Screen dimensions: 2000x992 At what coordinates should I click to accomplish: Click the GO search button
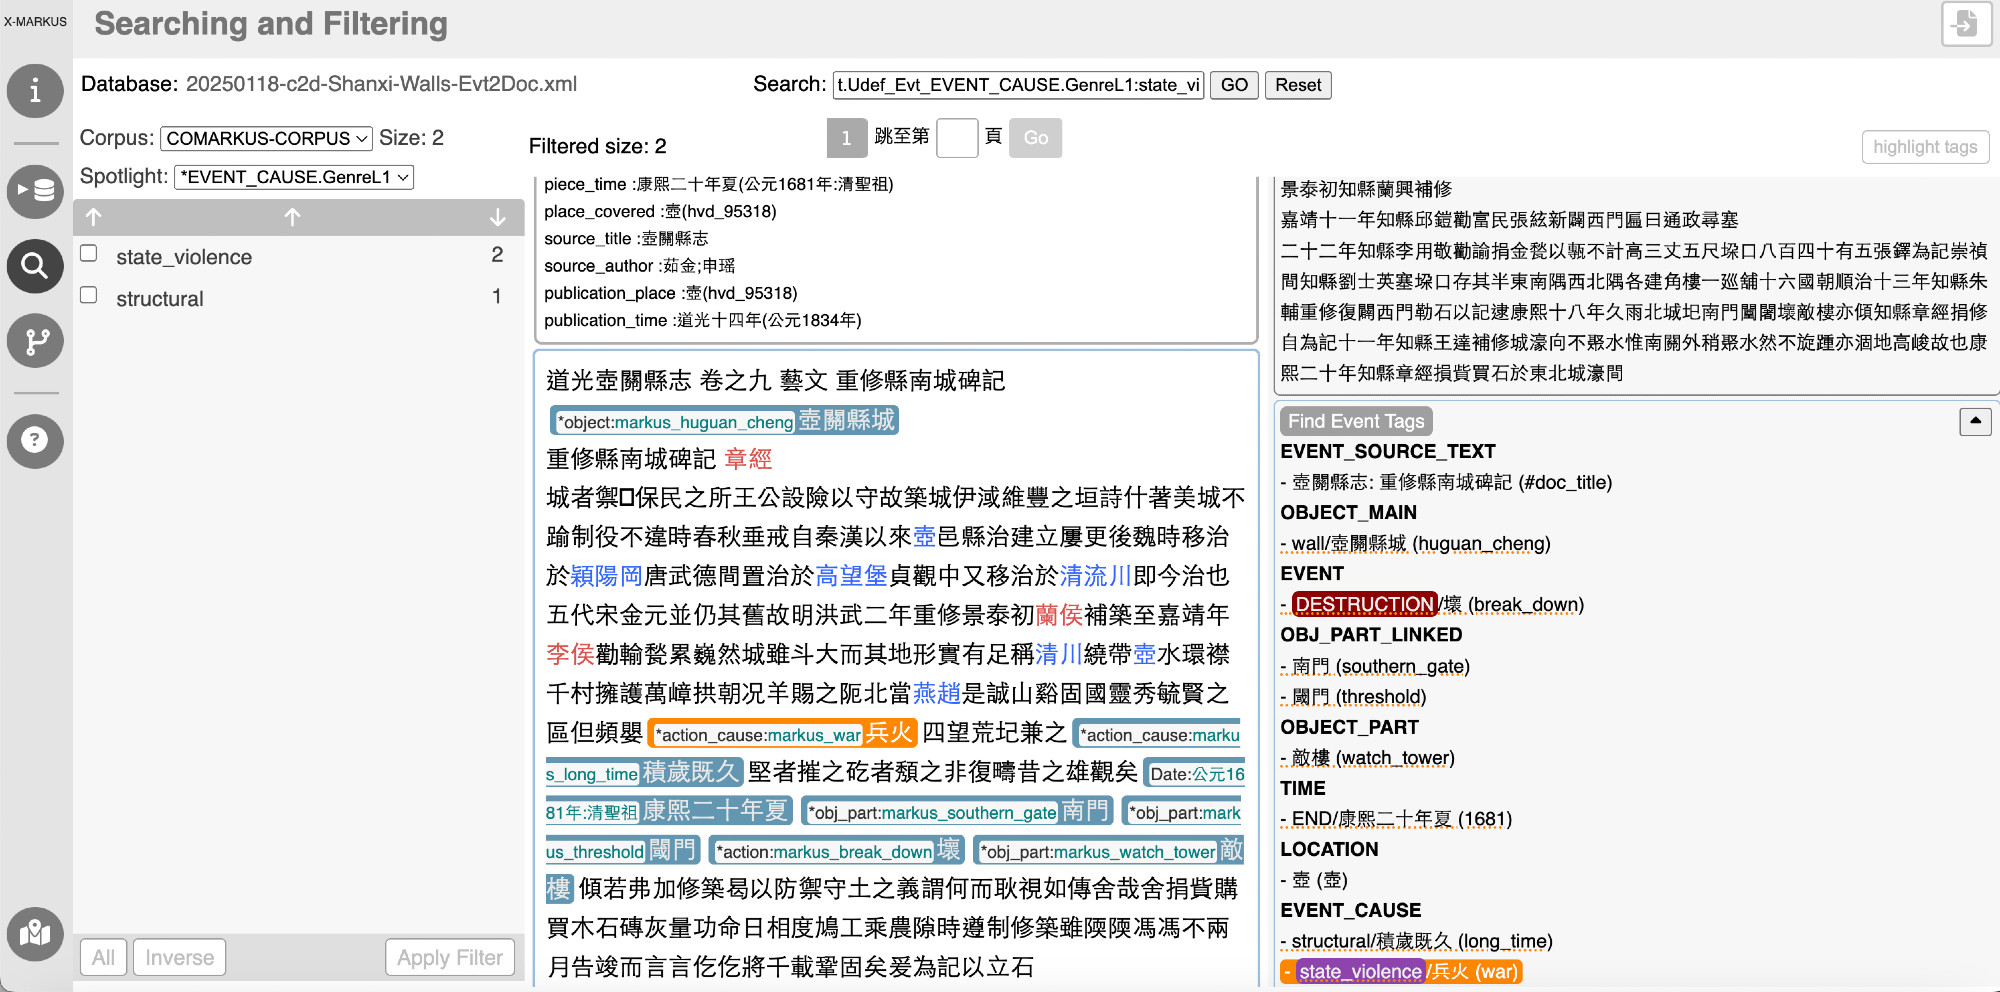point(1234,85)
